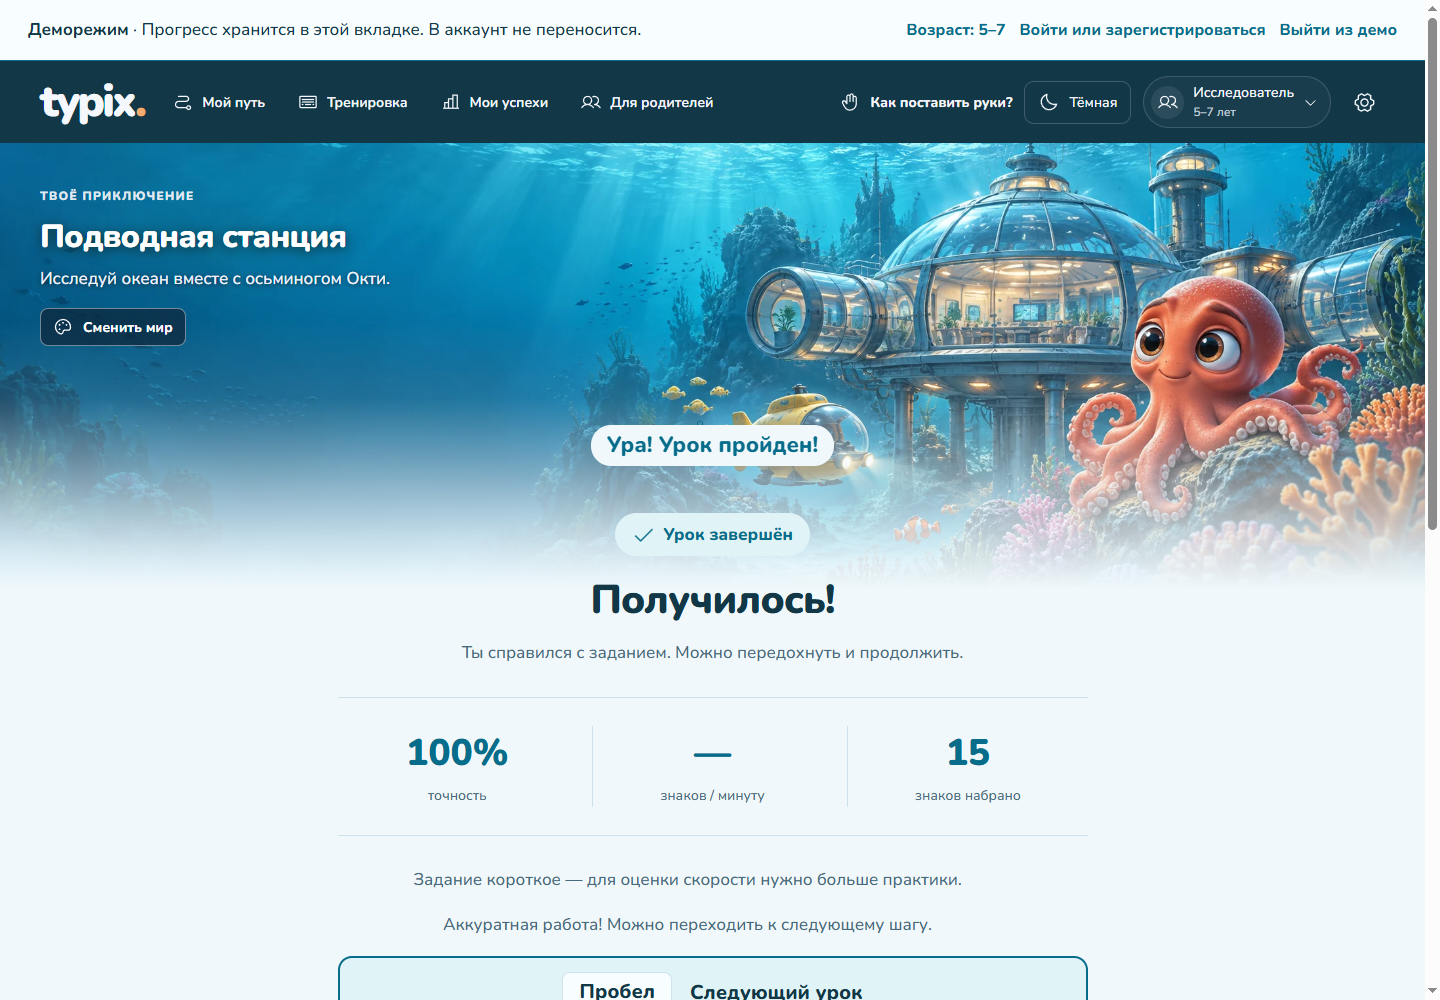
Task: Click the hand icon for hand placement
Action: coord(850,102)
